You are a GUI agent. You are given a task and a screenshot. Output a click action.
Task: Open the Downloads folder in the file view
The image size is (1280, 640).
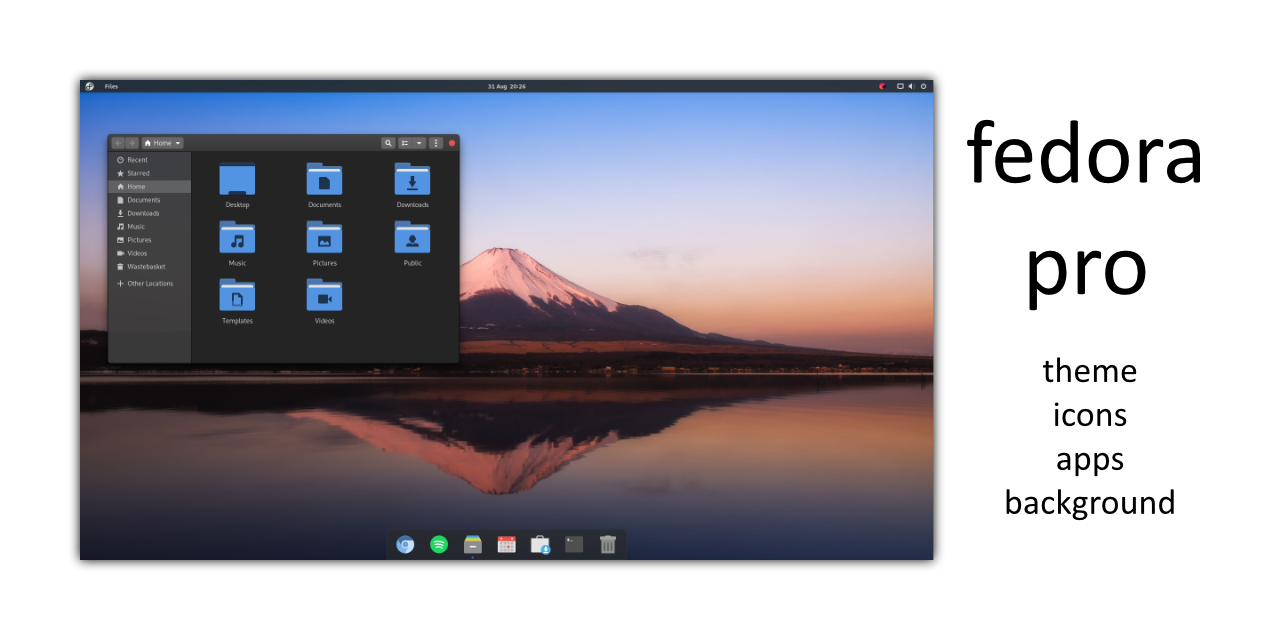[x=412, y=181]
